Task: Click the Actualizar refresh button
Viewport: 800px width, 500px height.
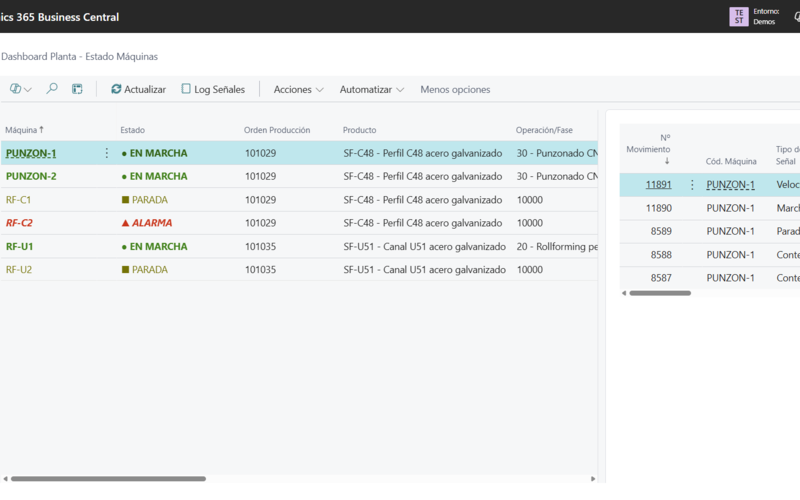Action: [138, 89]
